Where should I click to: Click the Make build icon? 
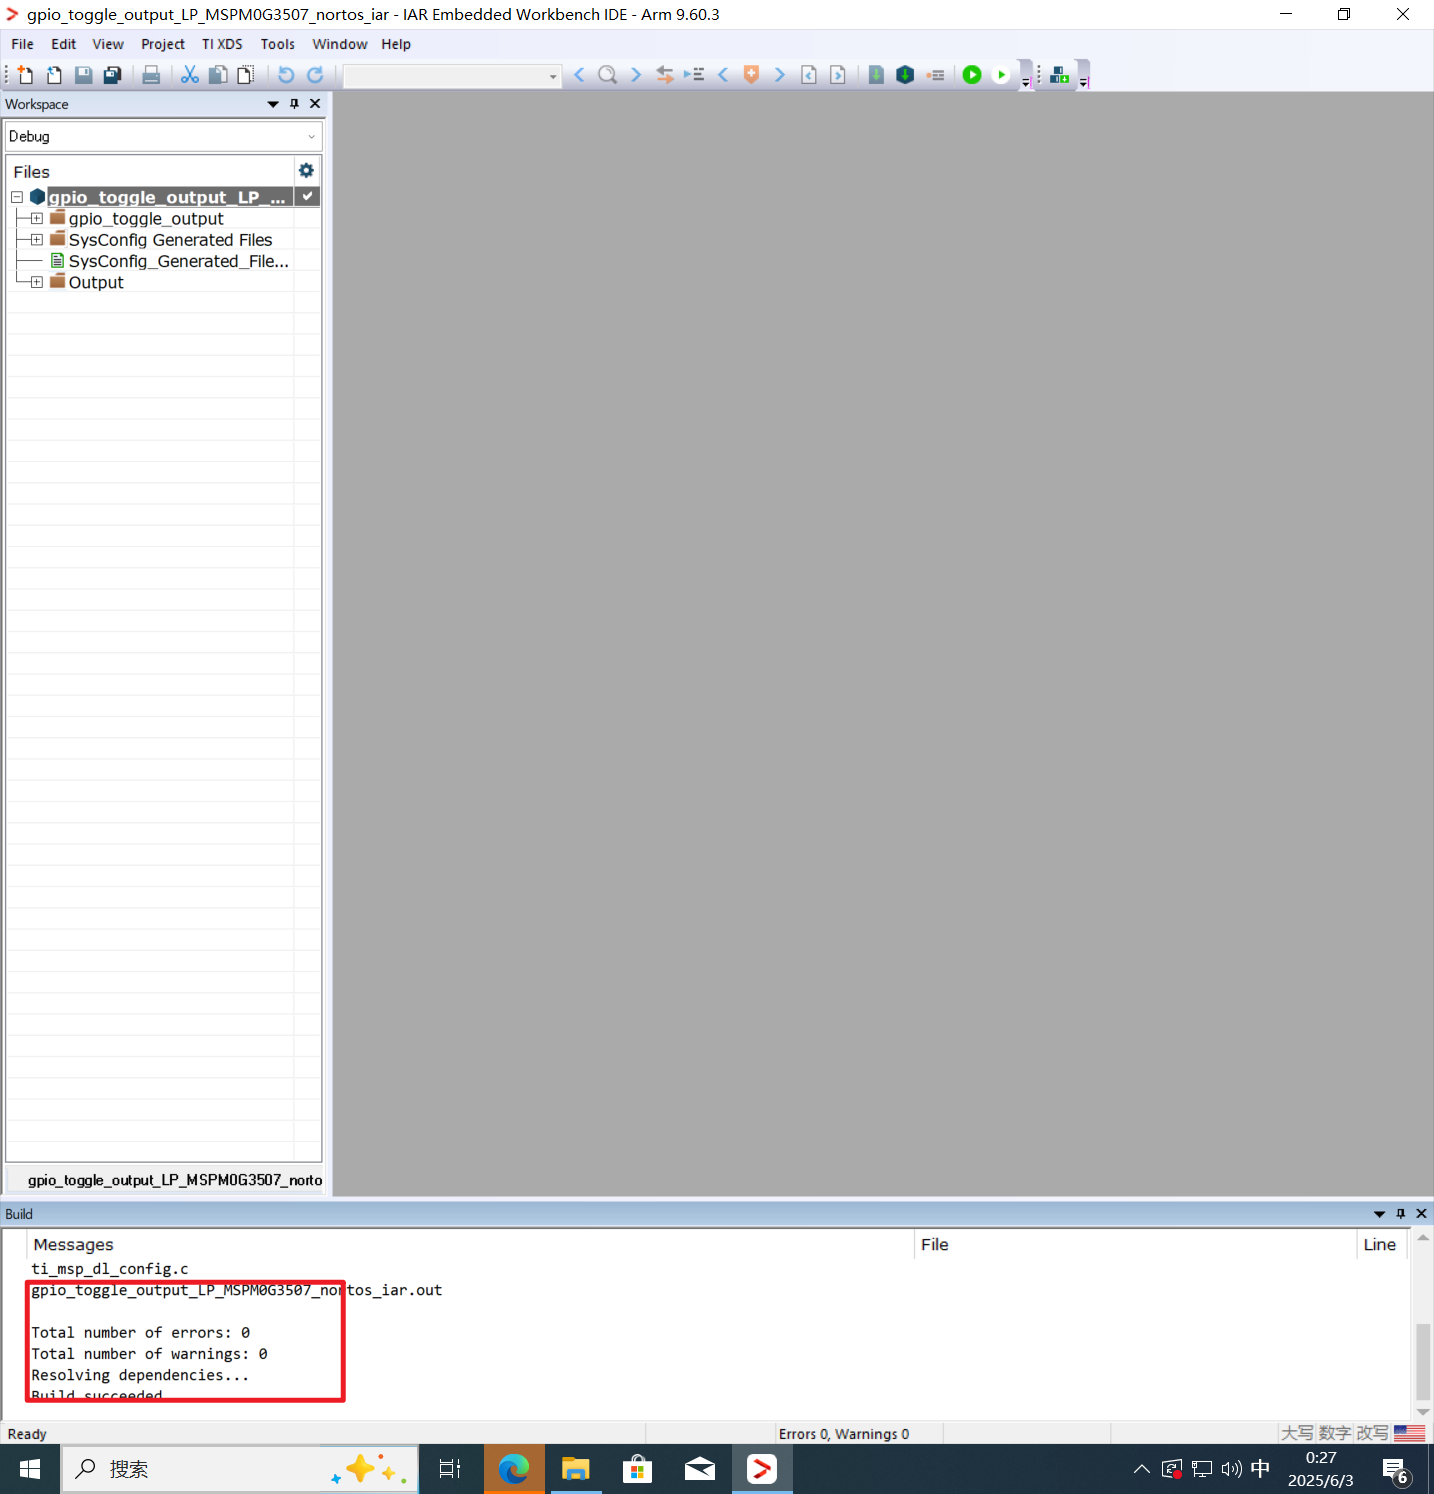[x=905, y=75]
